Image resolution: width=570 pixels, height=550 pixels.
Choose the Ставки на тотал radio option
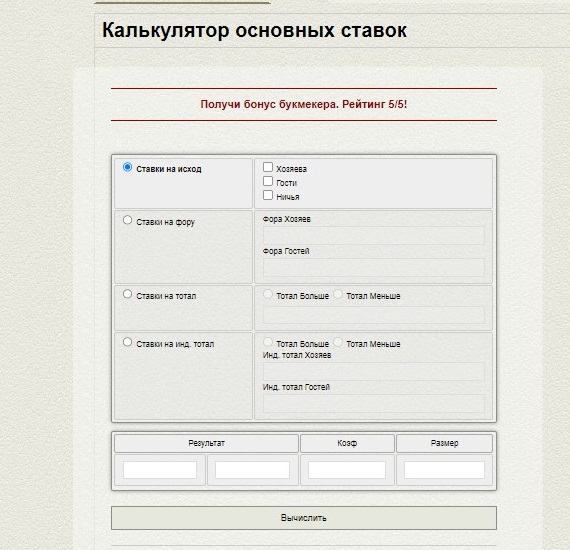127,294
